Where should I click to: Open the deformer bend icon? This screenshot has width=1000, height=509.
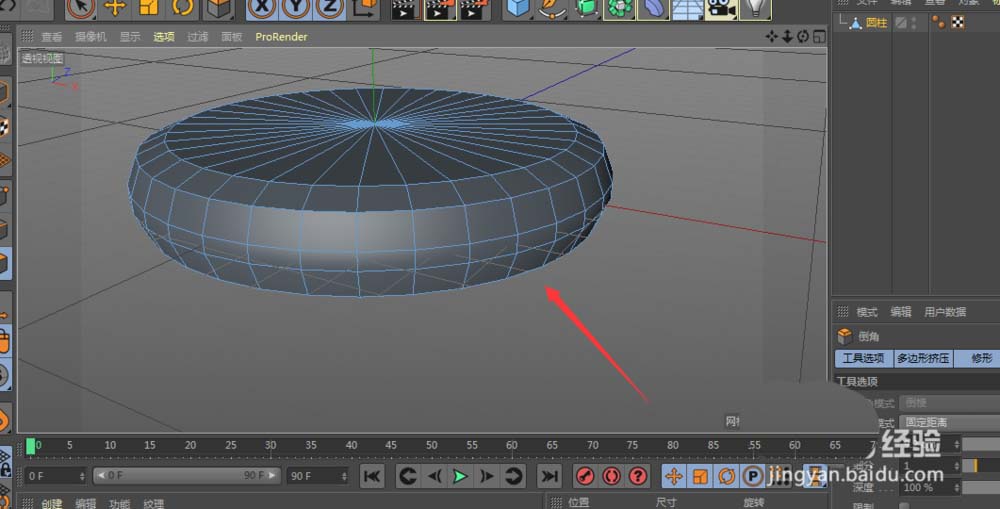click(x=654, y=8)
